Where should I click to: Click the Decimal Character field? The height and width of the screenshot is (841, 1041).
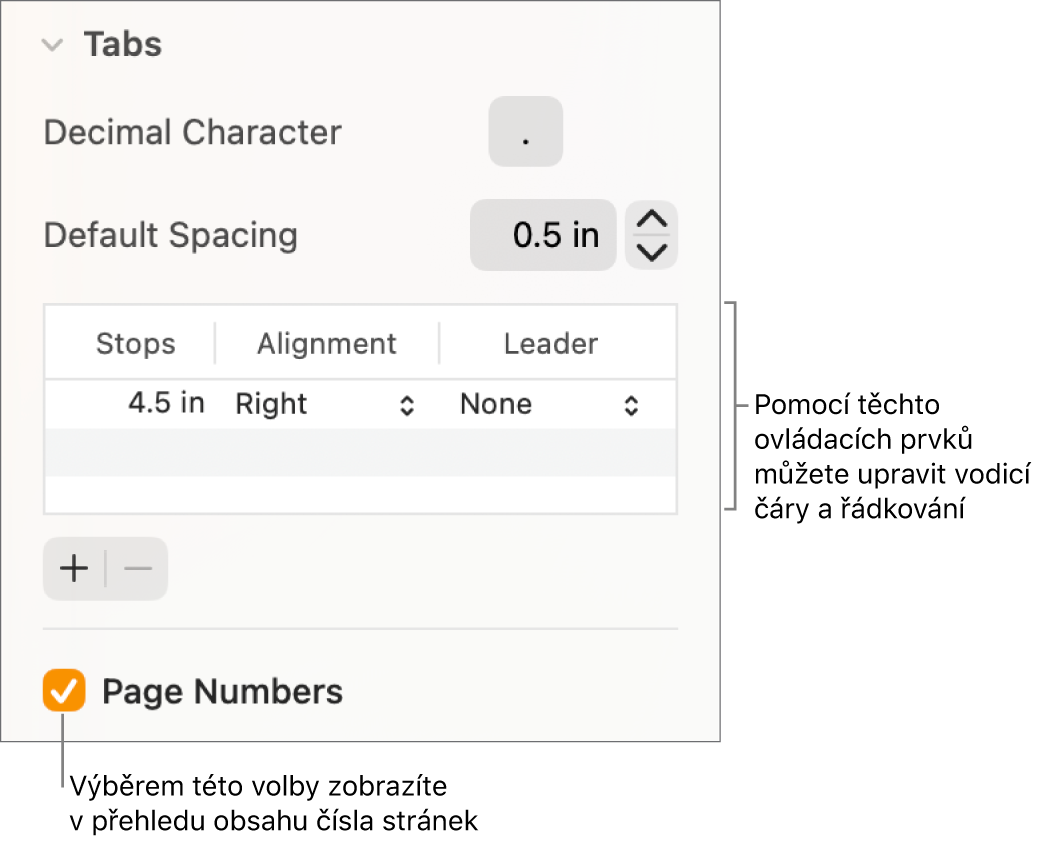(525, 132)
